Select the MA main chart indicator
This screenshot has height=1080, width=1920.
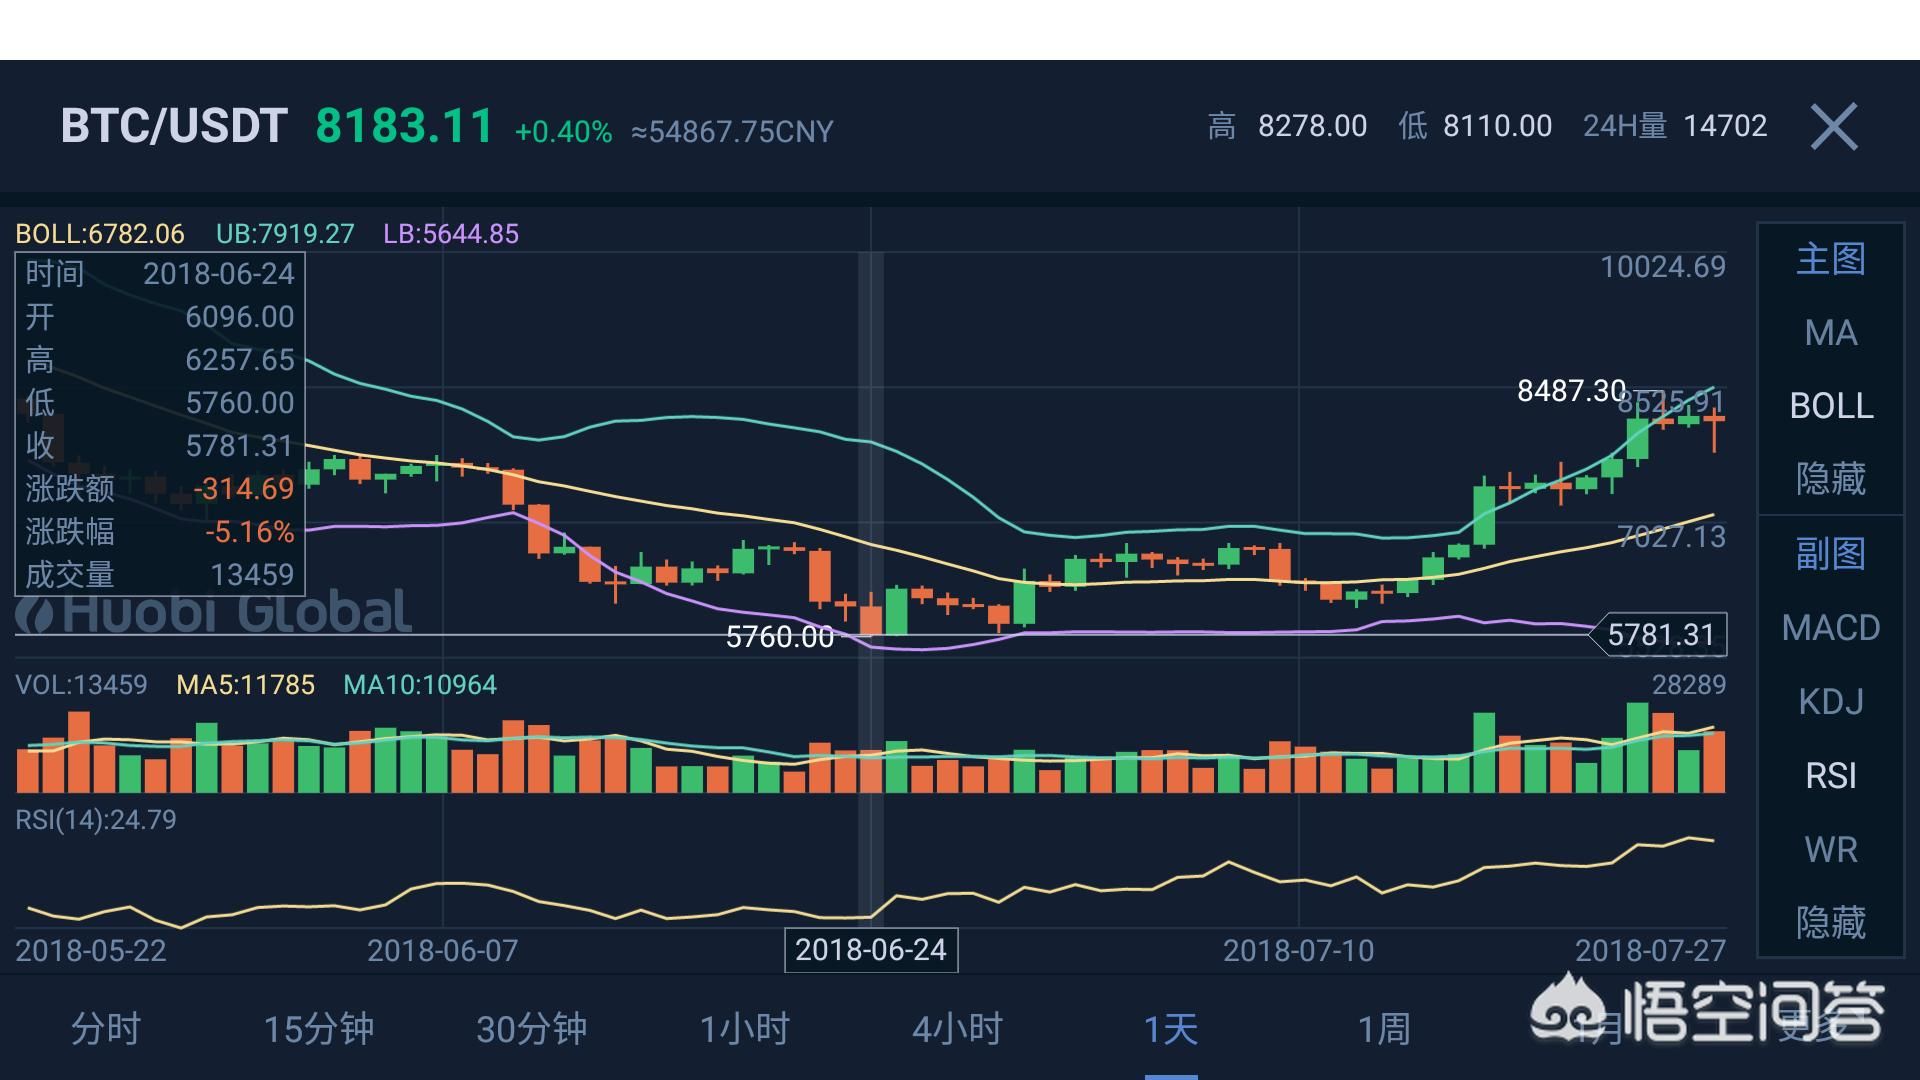(1831, 333)
